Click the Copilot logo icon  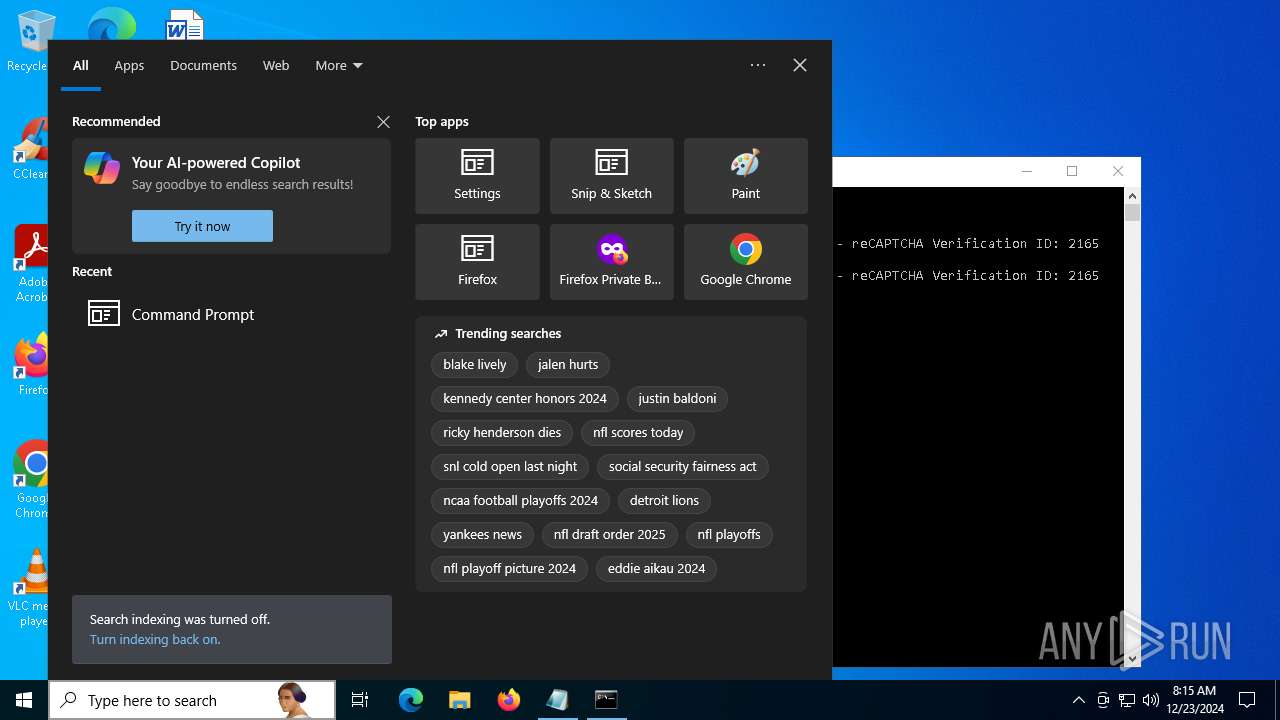point(102,168)
